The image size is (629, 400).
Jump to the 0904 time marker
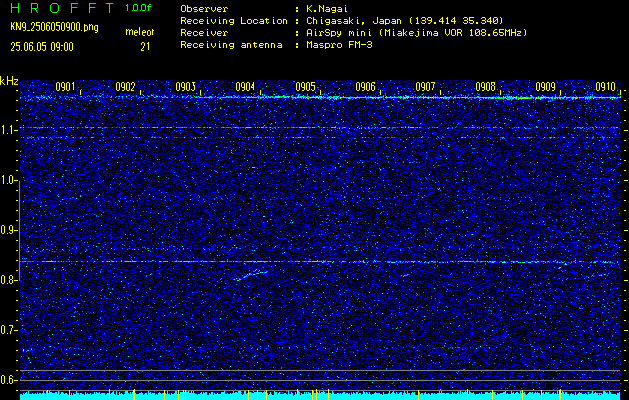(245, 87)
